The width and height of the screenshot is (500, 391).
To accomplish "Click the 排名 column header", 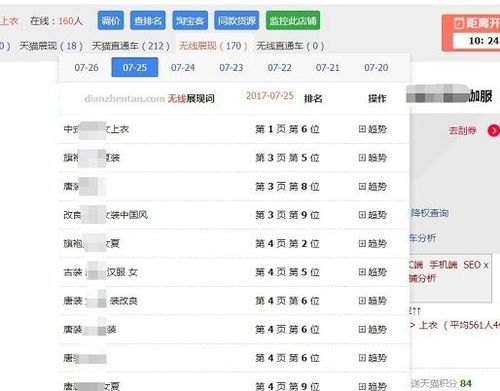I will [313, 98].
